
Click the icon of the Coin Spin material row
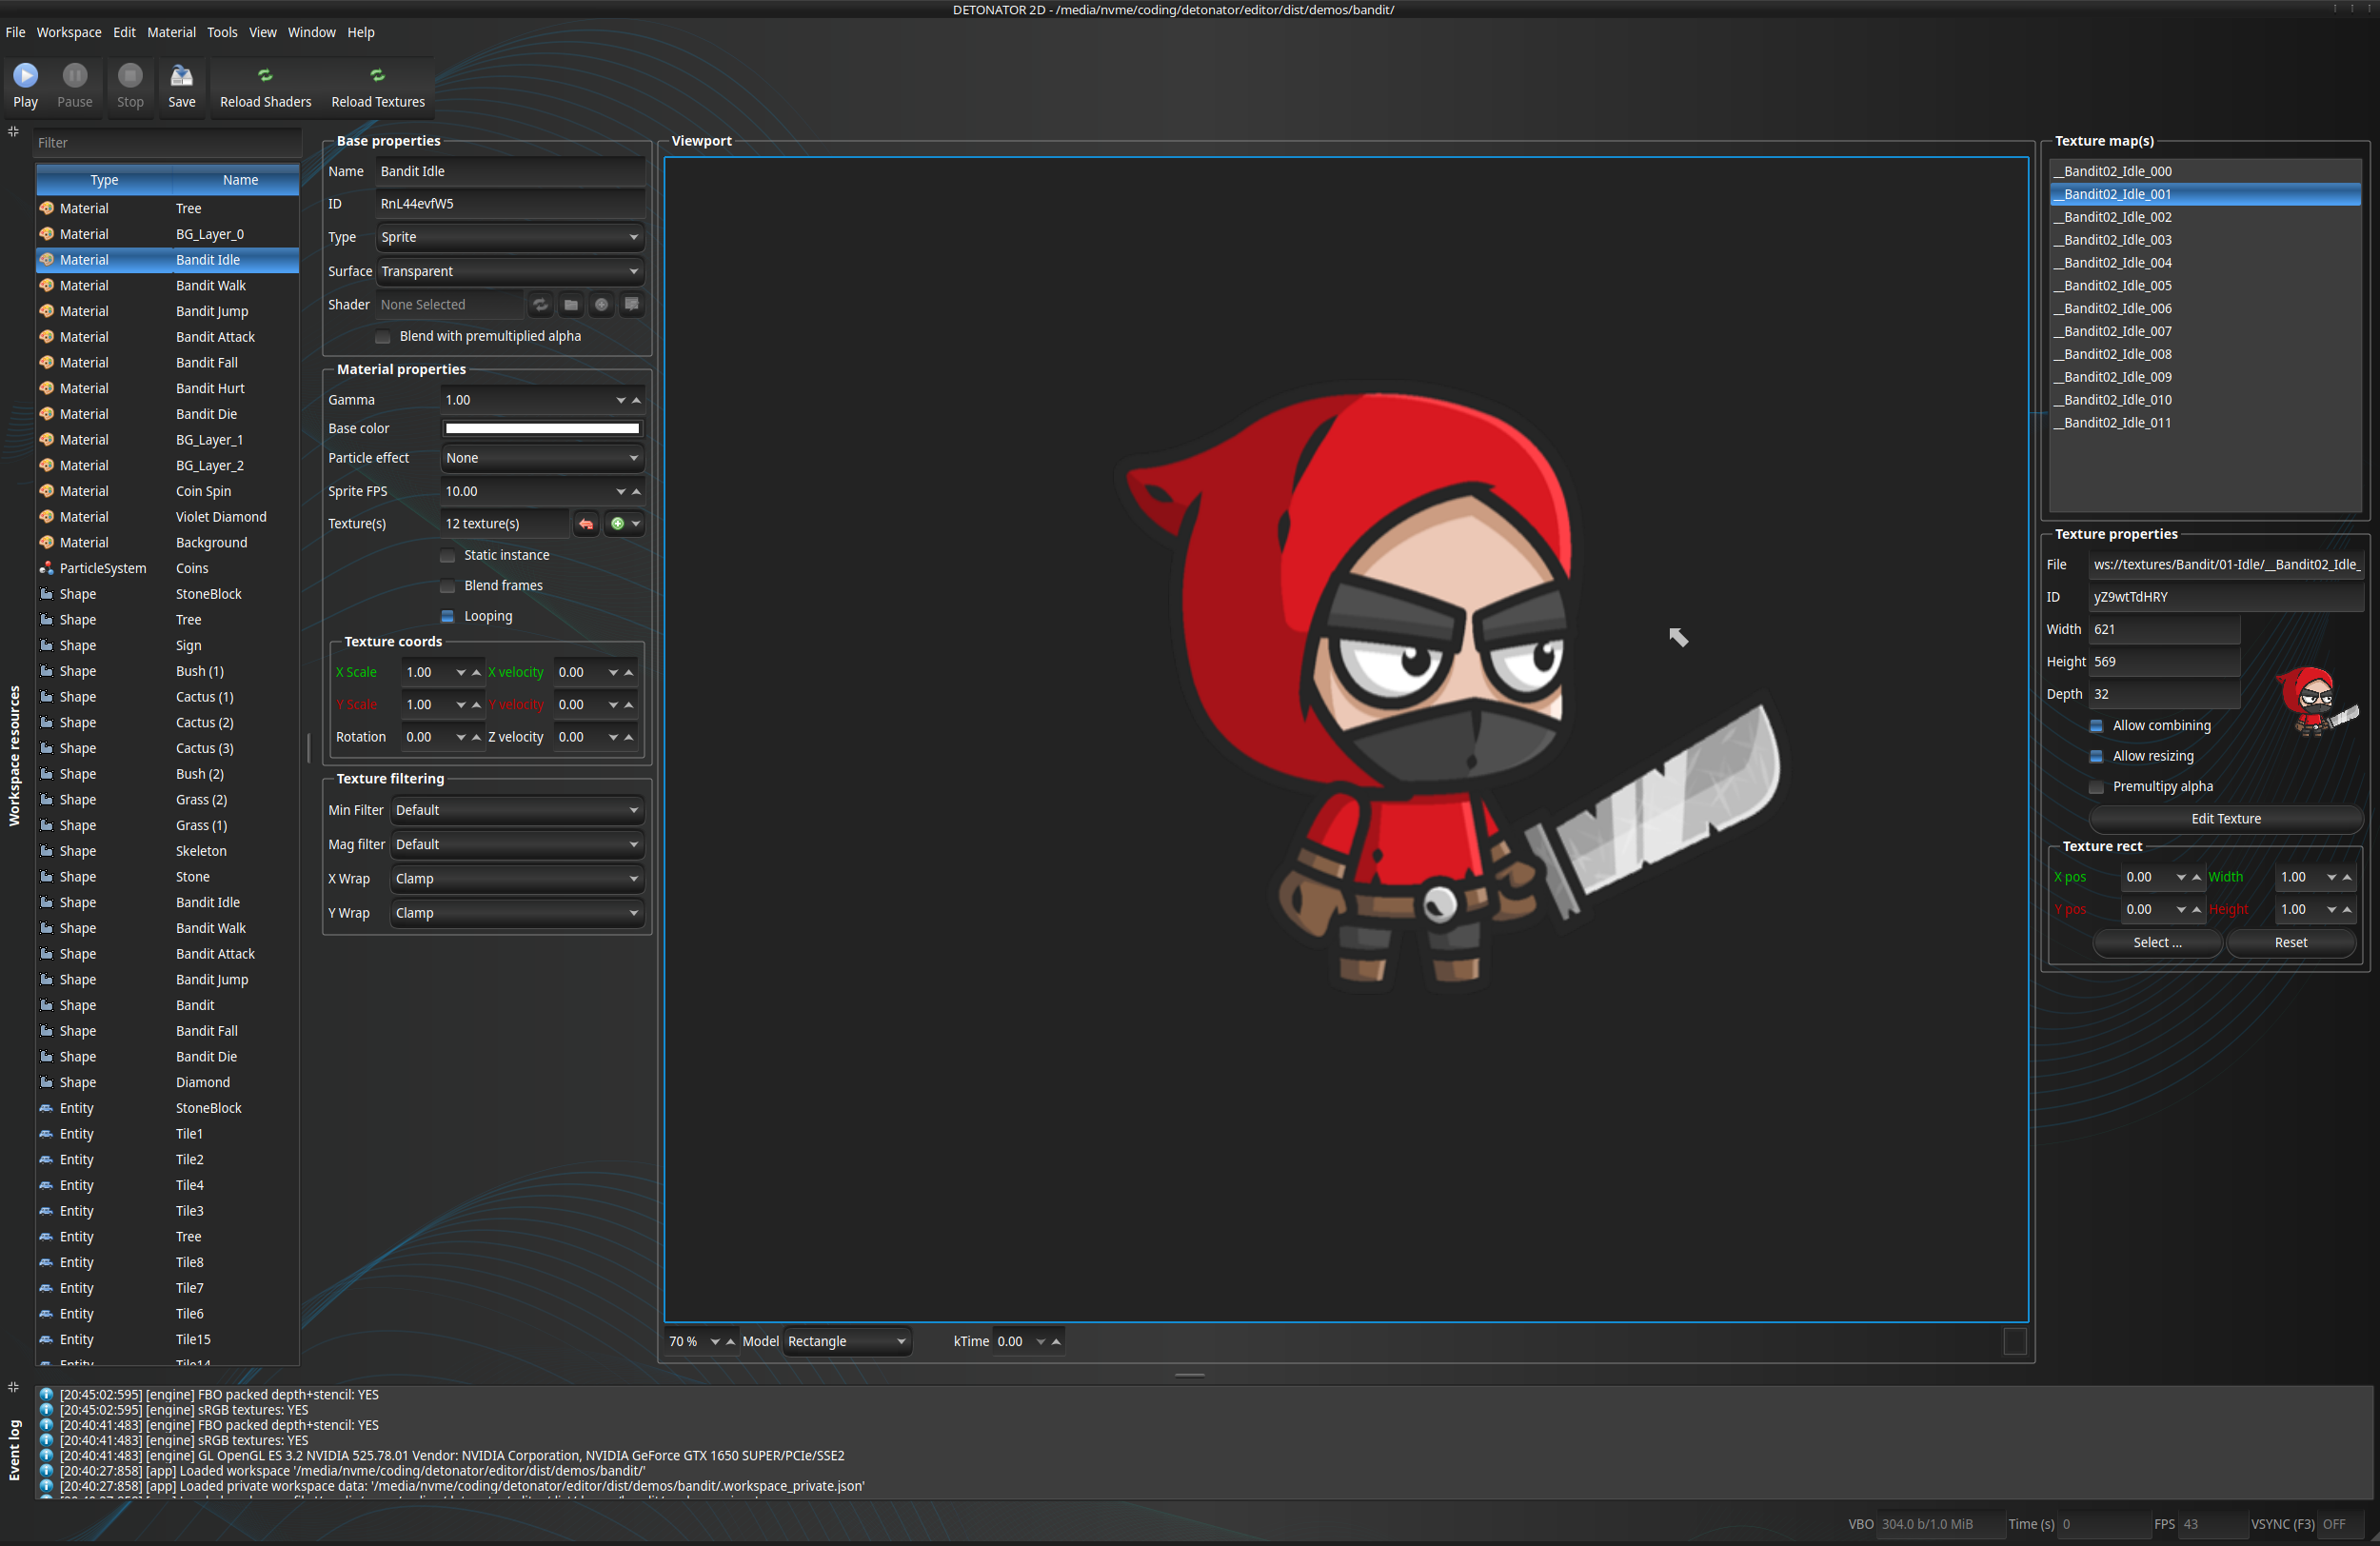pos(46,491)
